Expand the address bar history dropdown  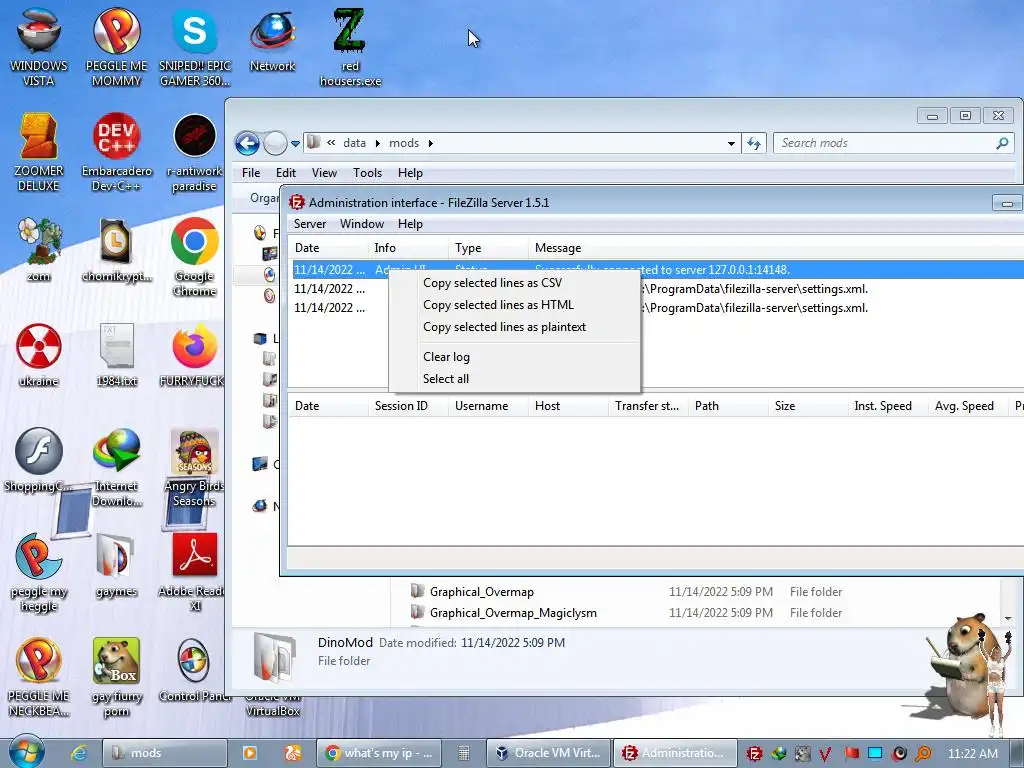[x=731, y=143]
